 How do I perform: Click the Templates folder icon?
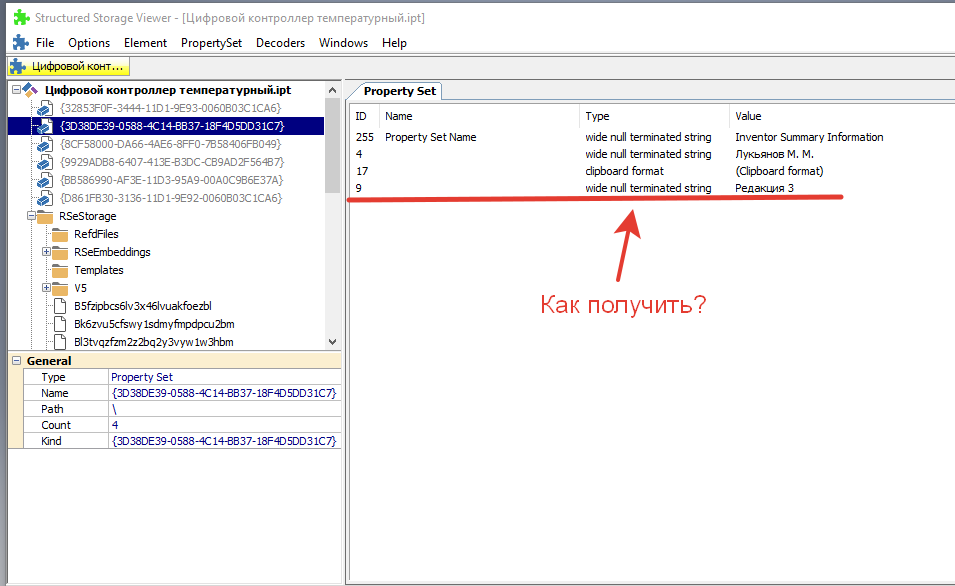(x=60, y=270)
